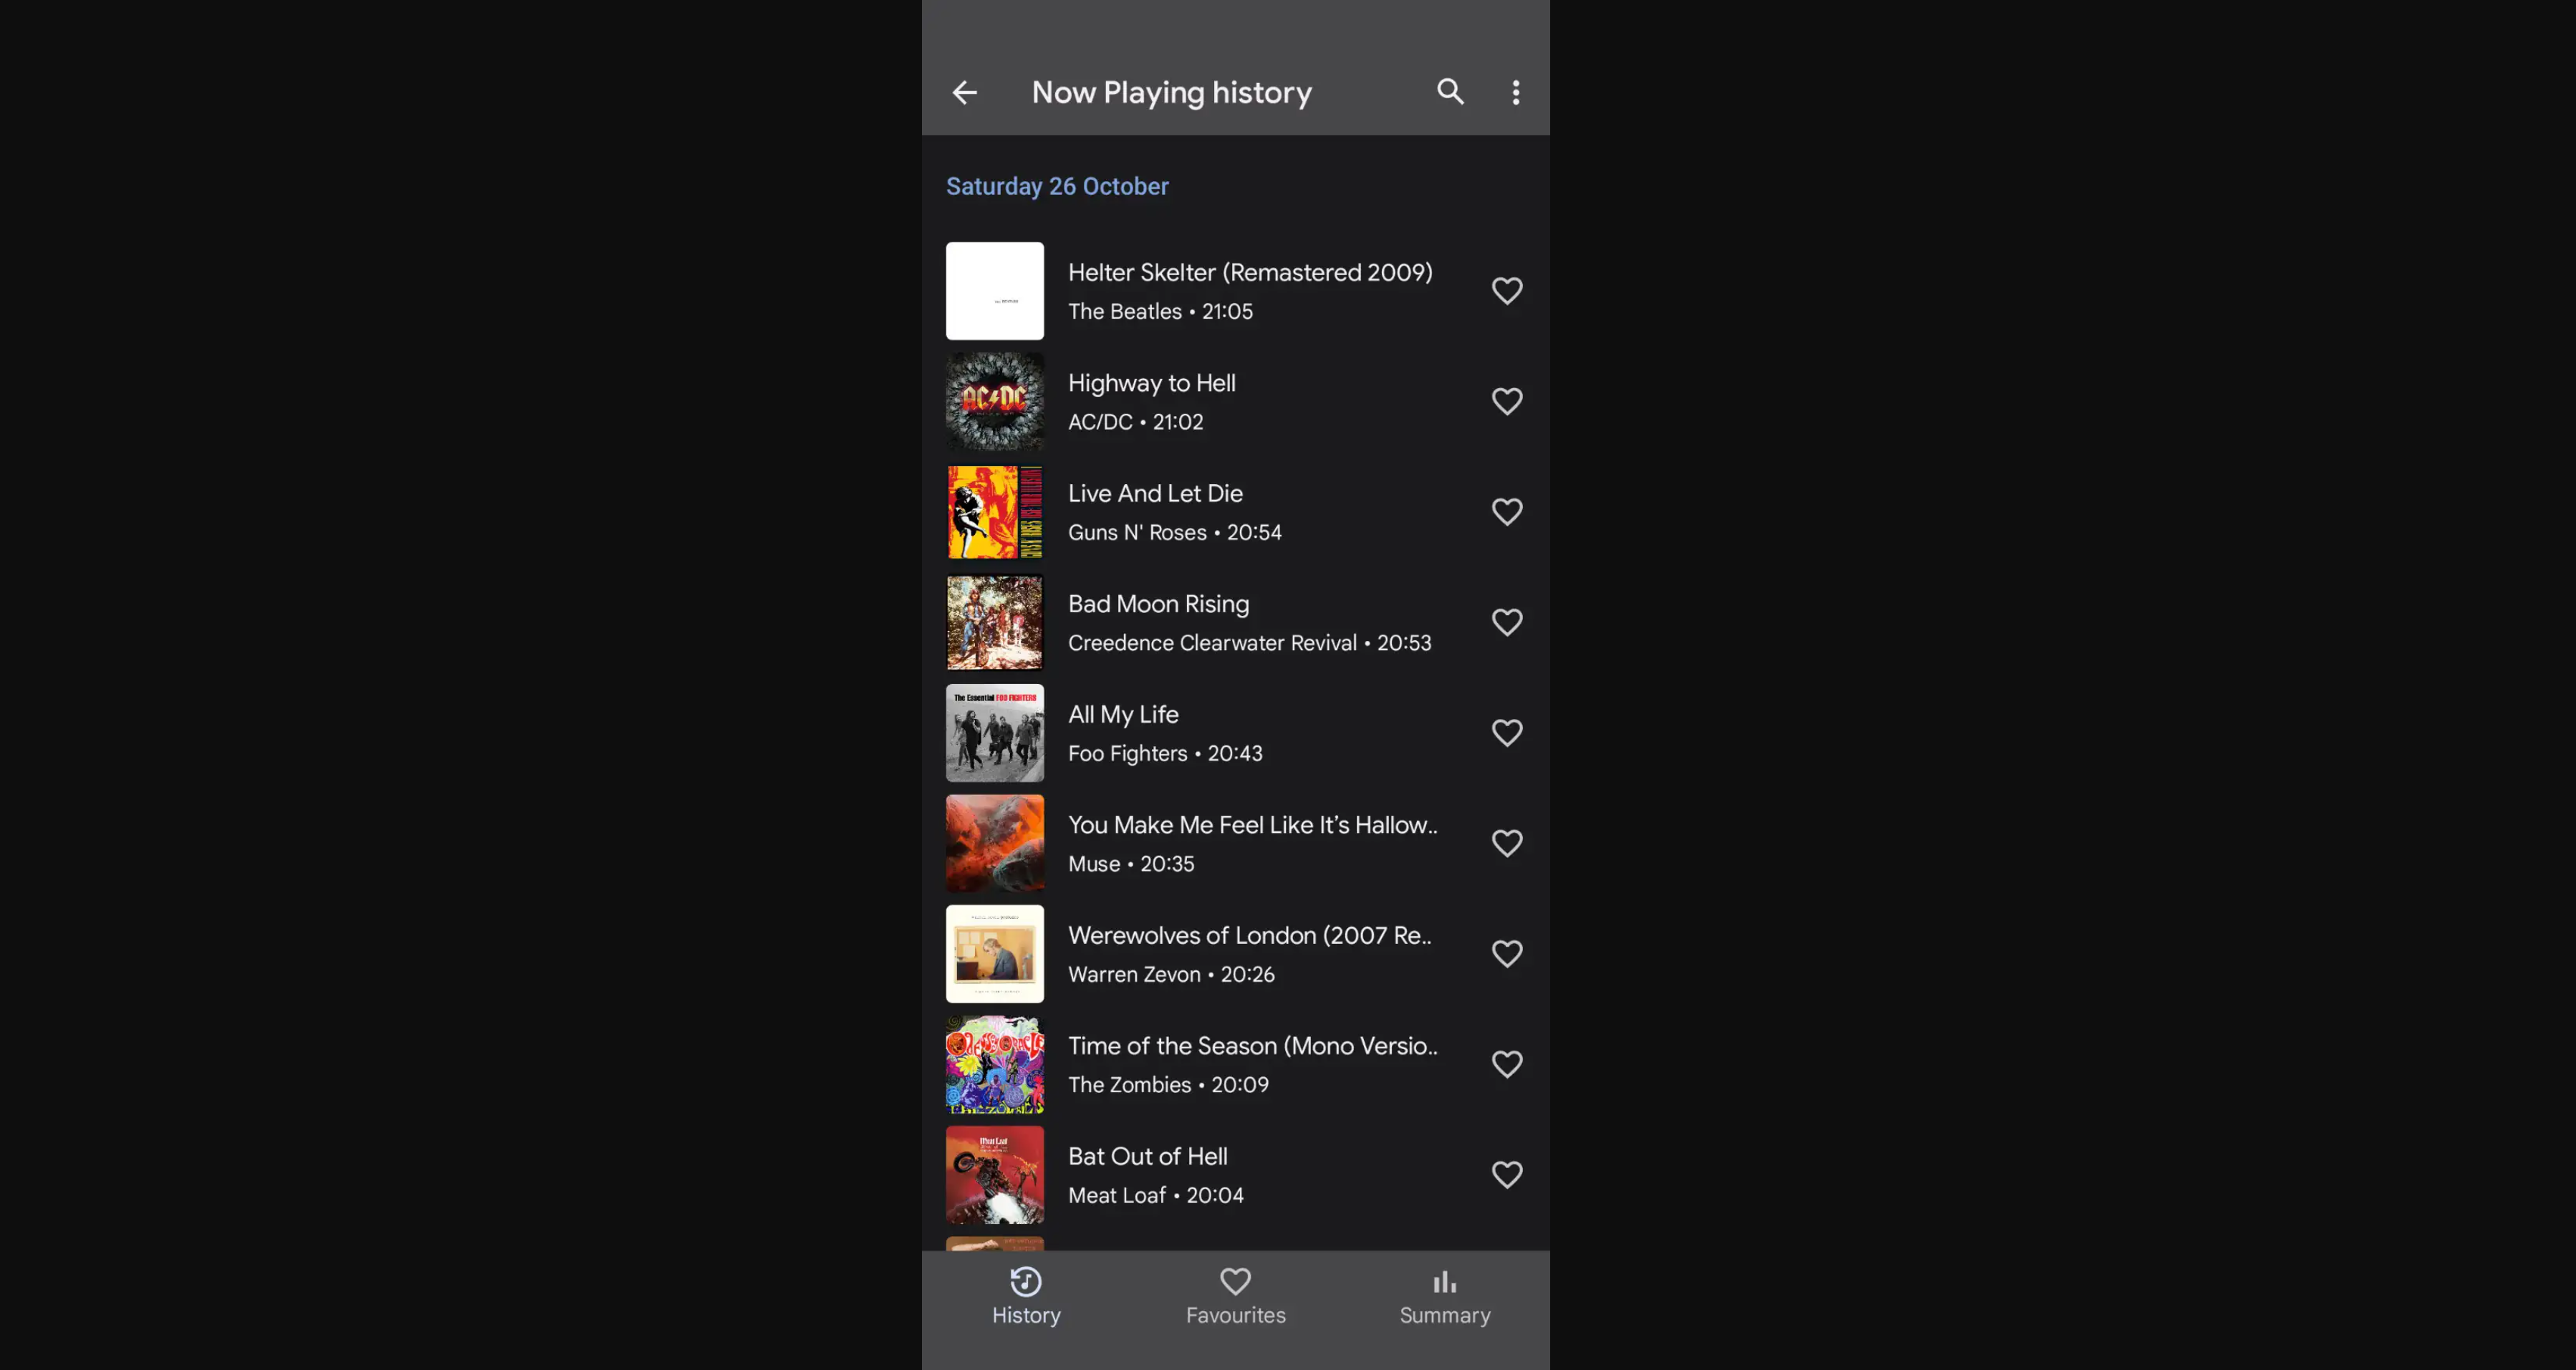The image size is (2576, 1370).
Task: Click the line Meat Loaf • 20:04
Action: tap(1155, 1196)
